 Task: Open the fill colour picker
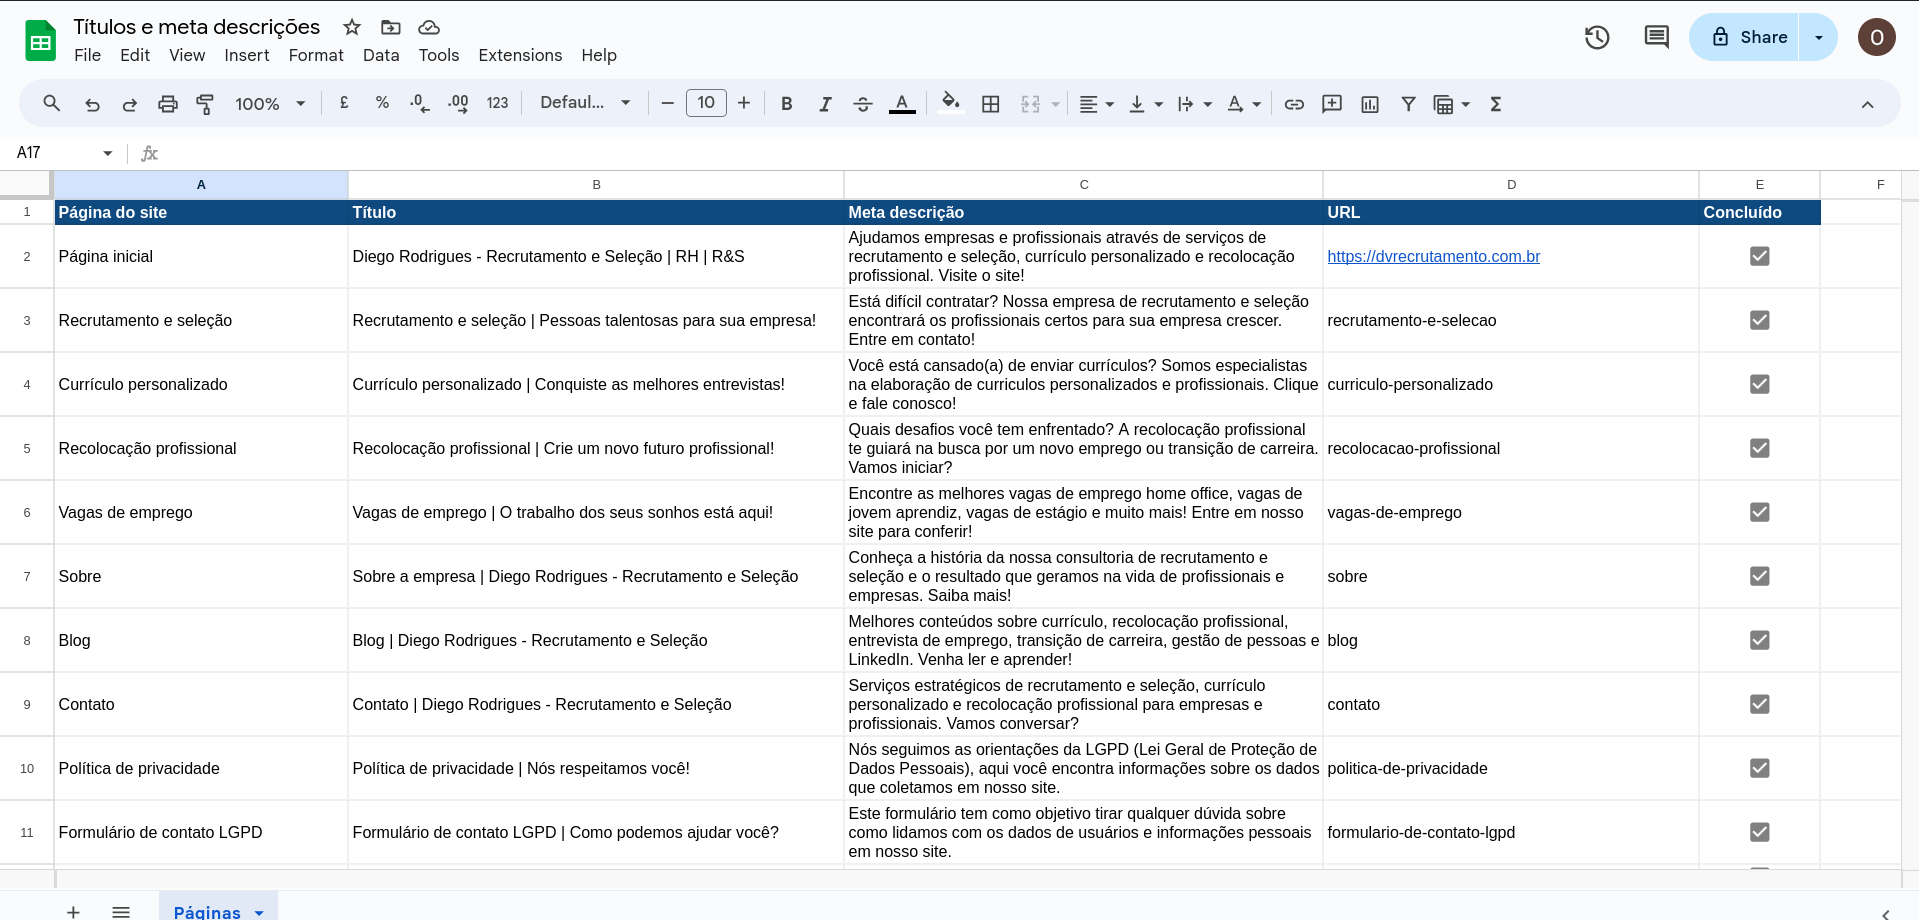(950, 103)
